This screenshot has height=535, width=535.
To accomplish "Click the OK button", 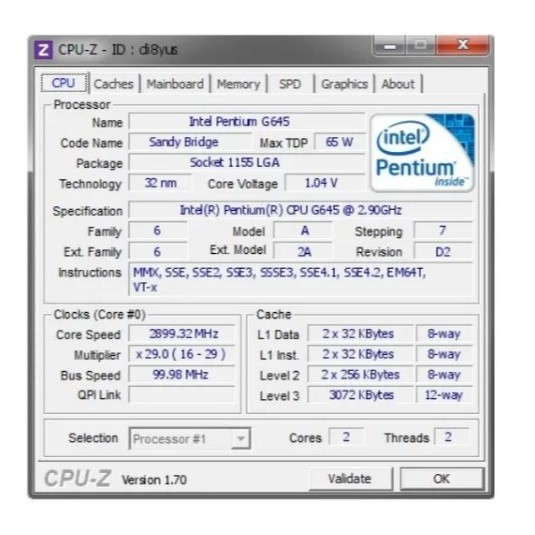I will [x=442, y=479].
